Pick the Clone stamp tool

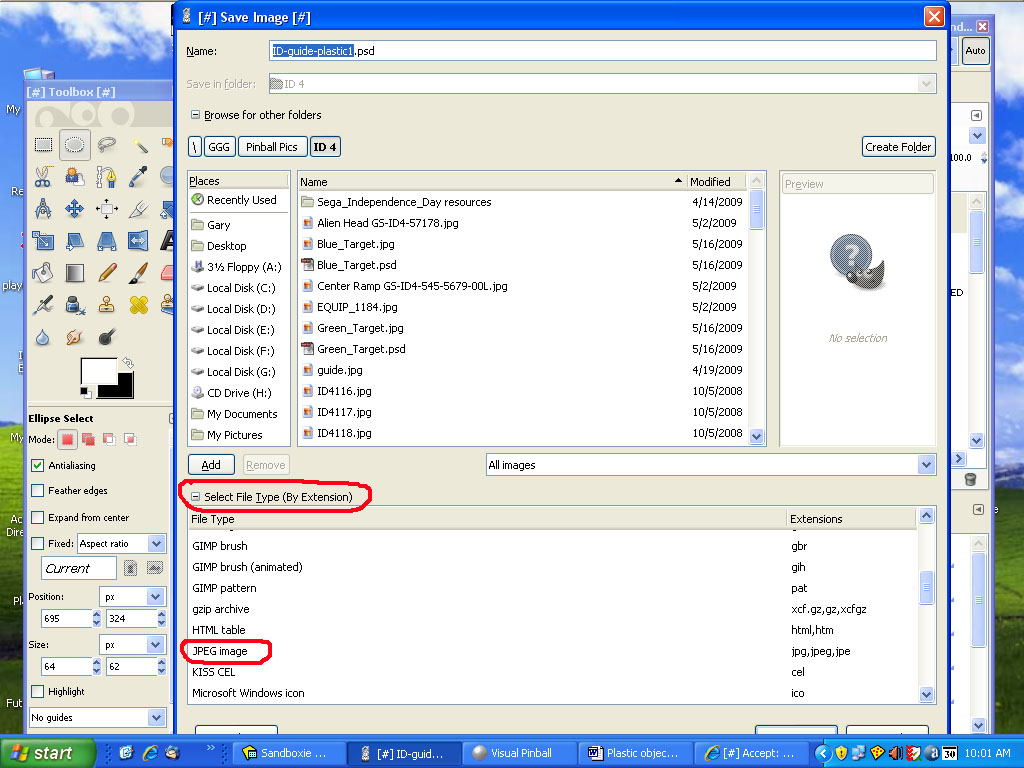106,304
